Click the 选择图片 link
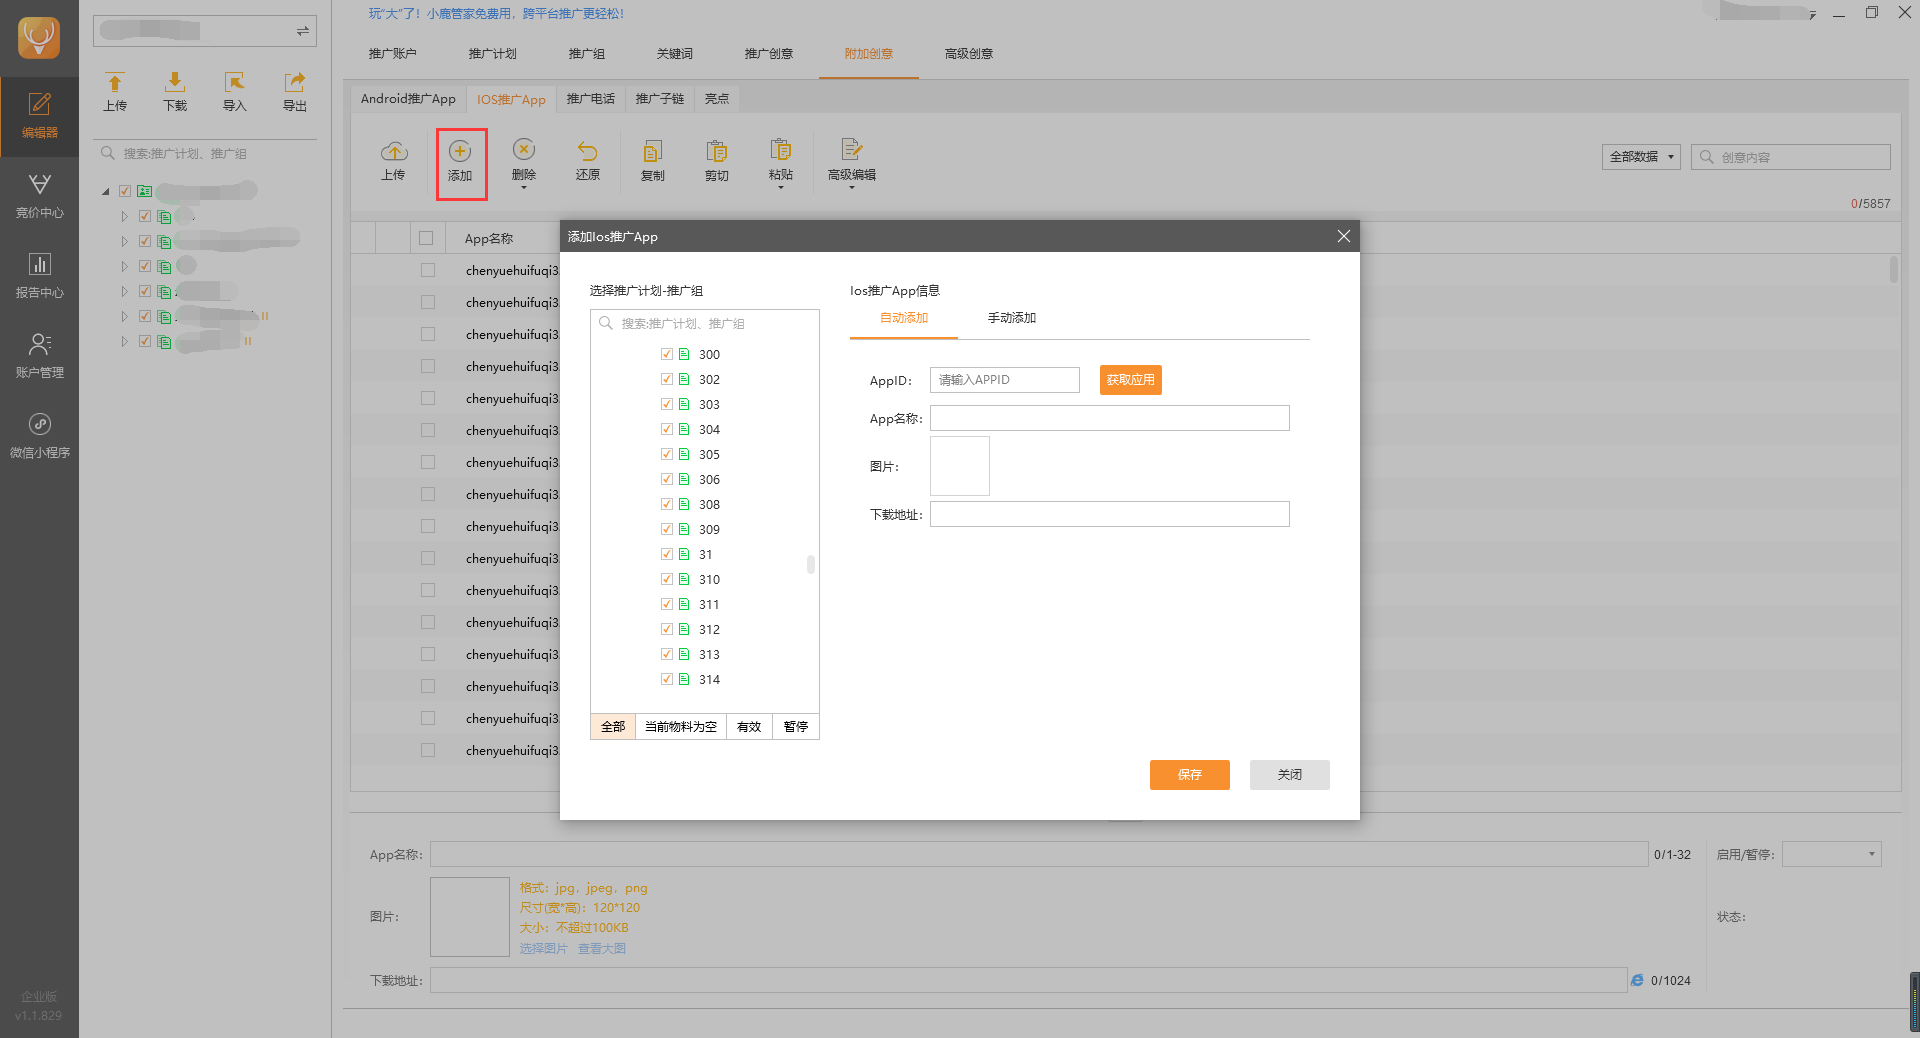Screen dimensions: 1920x1038 543,948
